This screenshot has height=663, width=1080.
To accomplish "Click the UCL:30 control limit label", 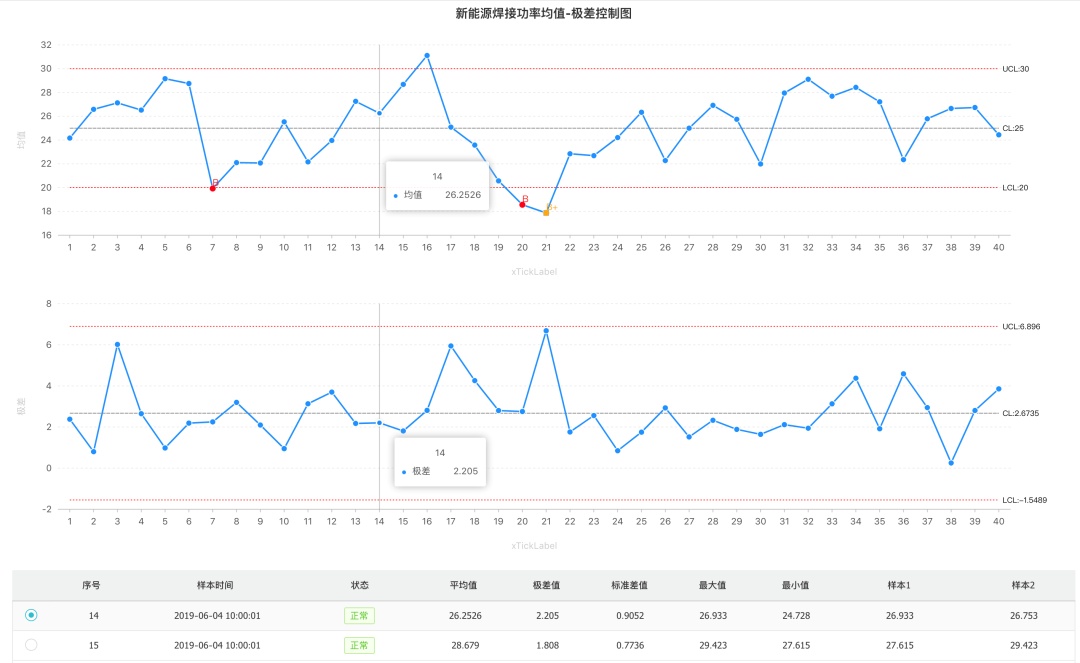I will (x=1015, y=69).
